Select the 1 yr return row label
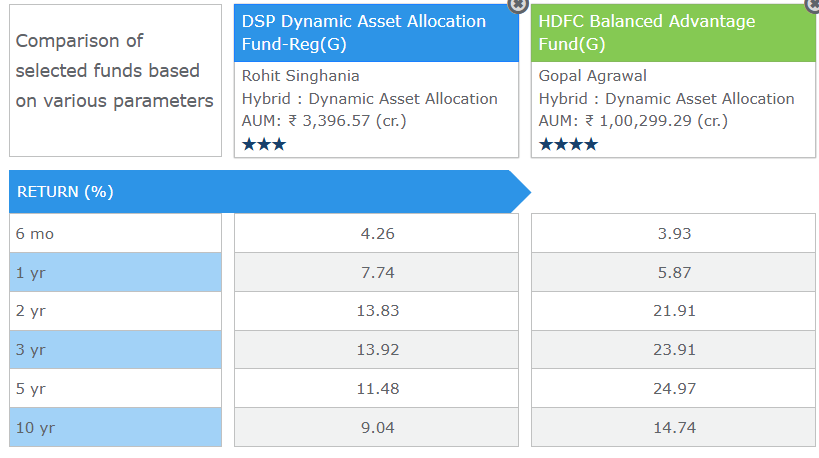The image size is (819, 458). pos(115,272)
